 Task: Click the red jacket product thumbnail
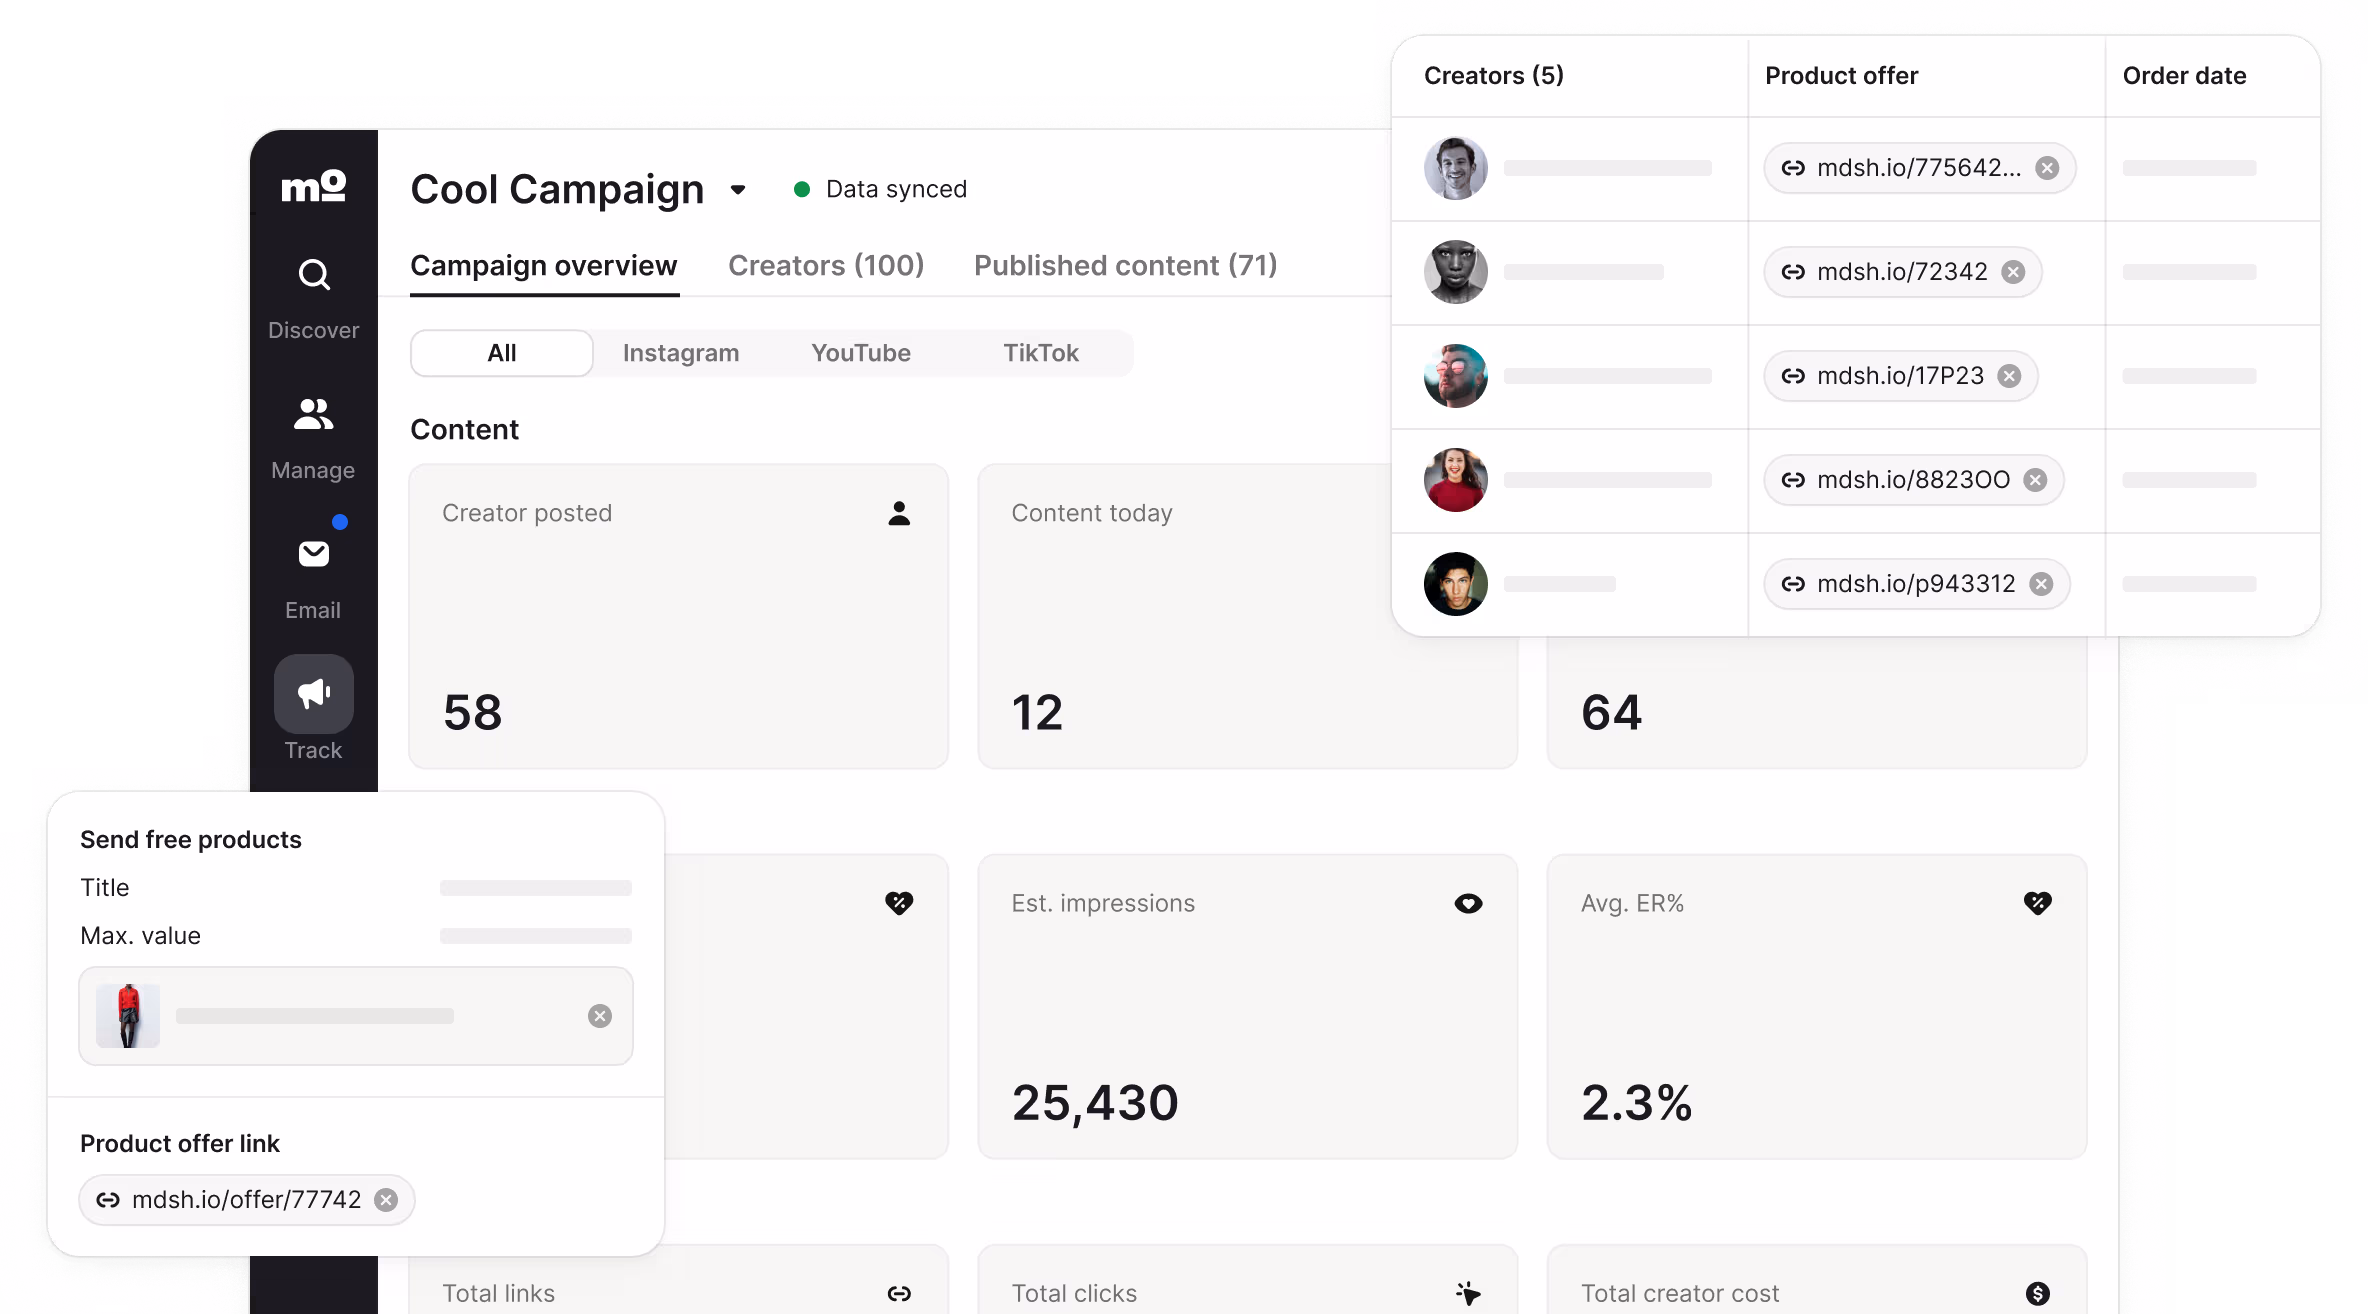[x=128, y=1016]
